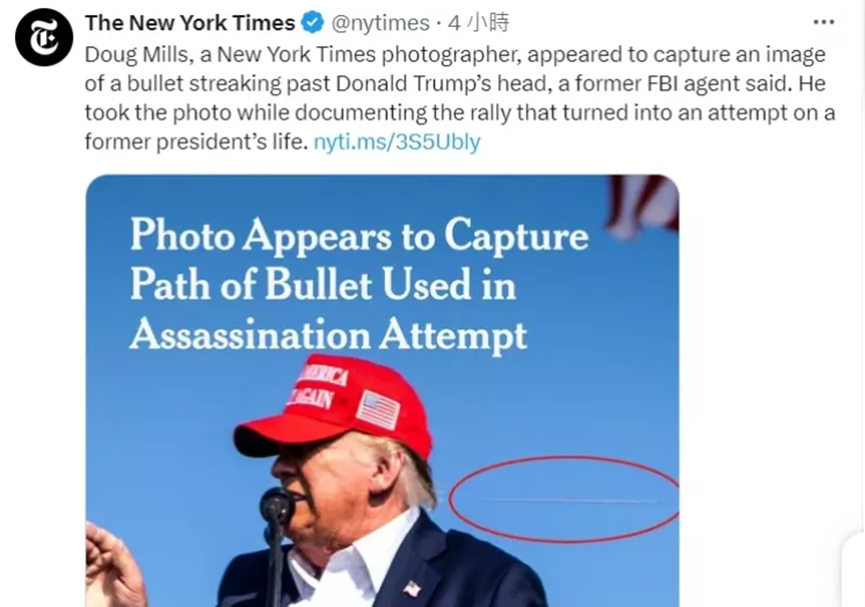Click the 'Photo Appears to Capture' headline
865x607 pixels.
[359, 236]
